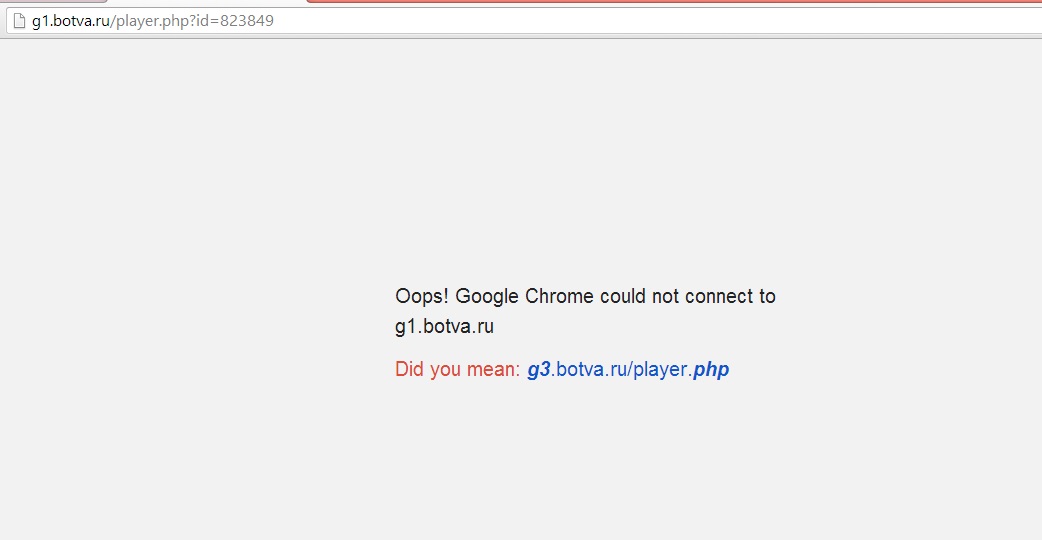Click the "g1.botva.ru" domain in the address bar
This screenshot has height=540, width=1042.
[69, 20]
